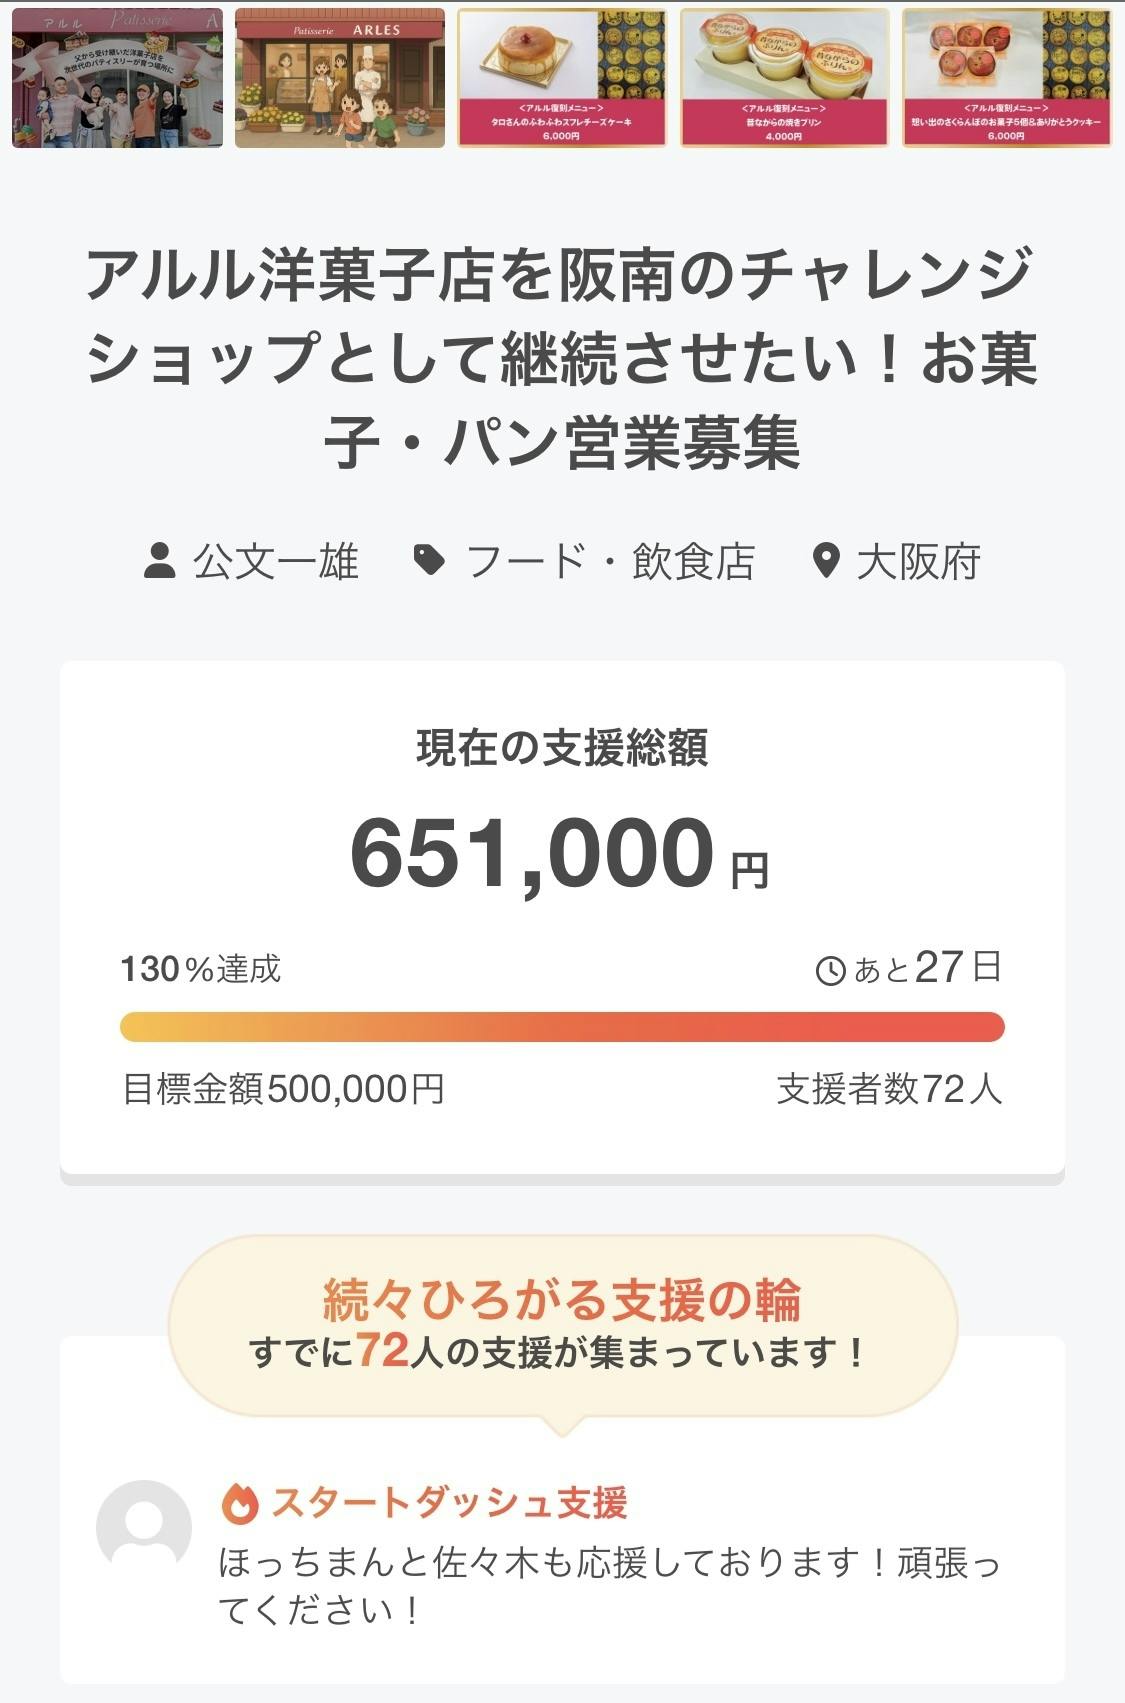View the soufflé cheesecake 6,000円 thumbnail
Viewport: 1125px width, 1703px height.
pos(562,78)
